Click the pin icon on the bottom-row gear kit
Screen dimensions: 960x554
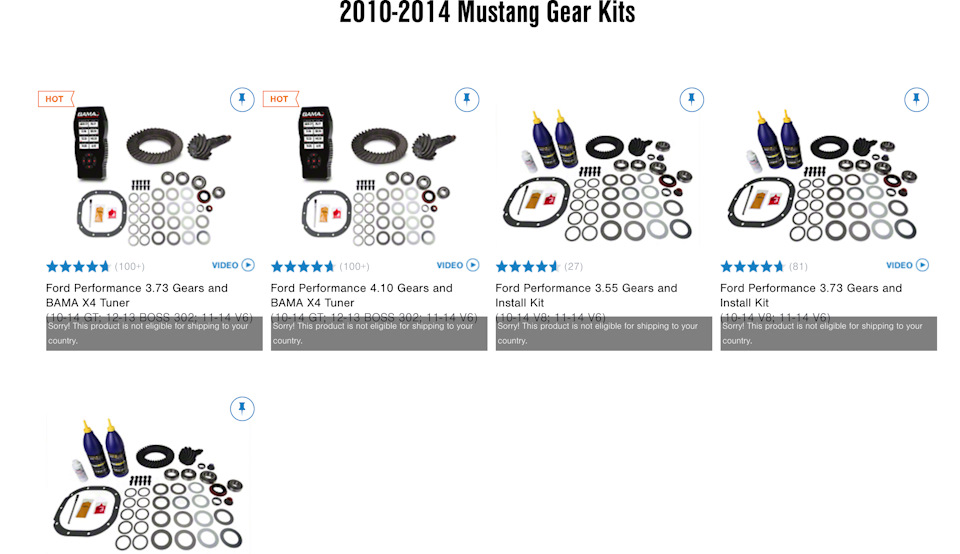click(x=242, y=408)
